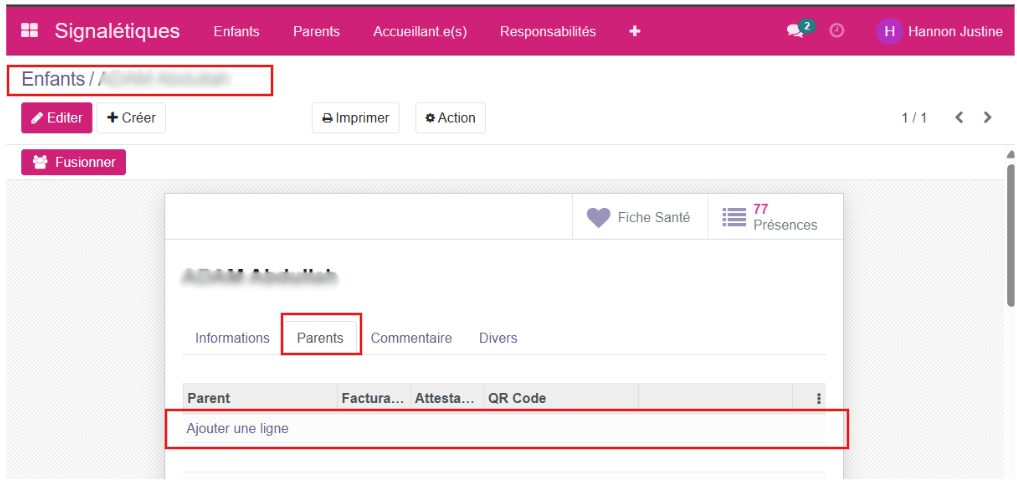Switch to the Informations tab
1017x485 pixels.
click(232, 338)
